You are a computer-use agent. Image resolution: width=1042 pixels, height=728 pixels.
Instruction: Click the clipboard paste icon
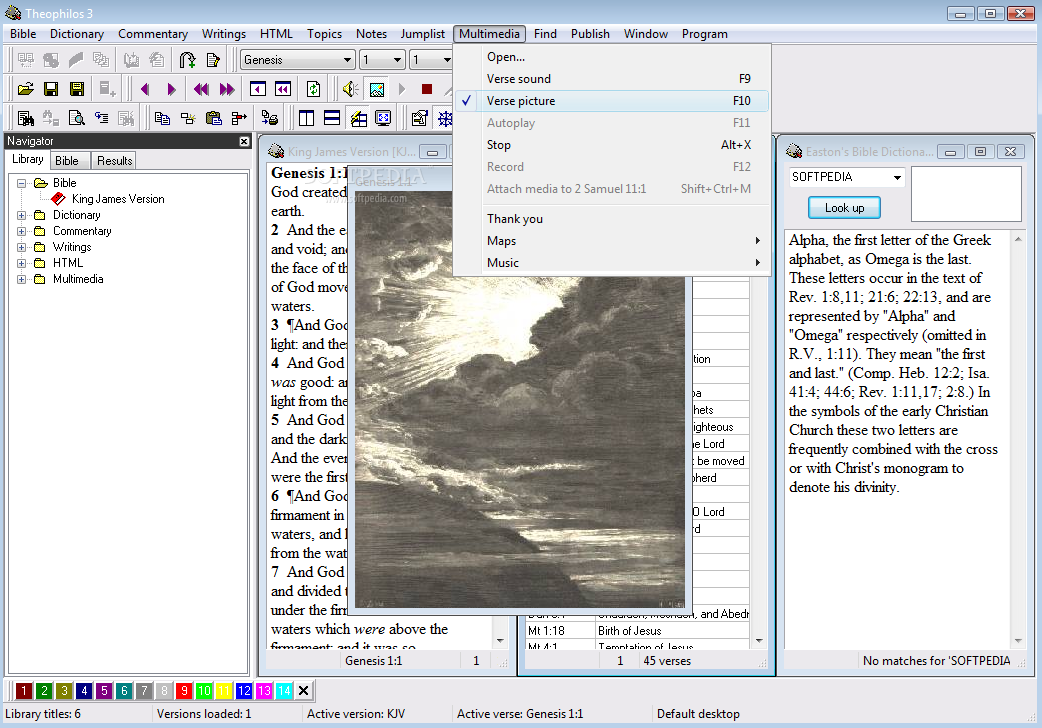pyautogui.click(x=214, y=118)
